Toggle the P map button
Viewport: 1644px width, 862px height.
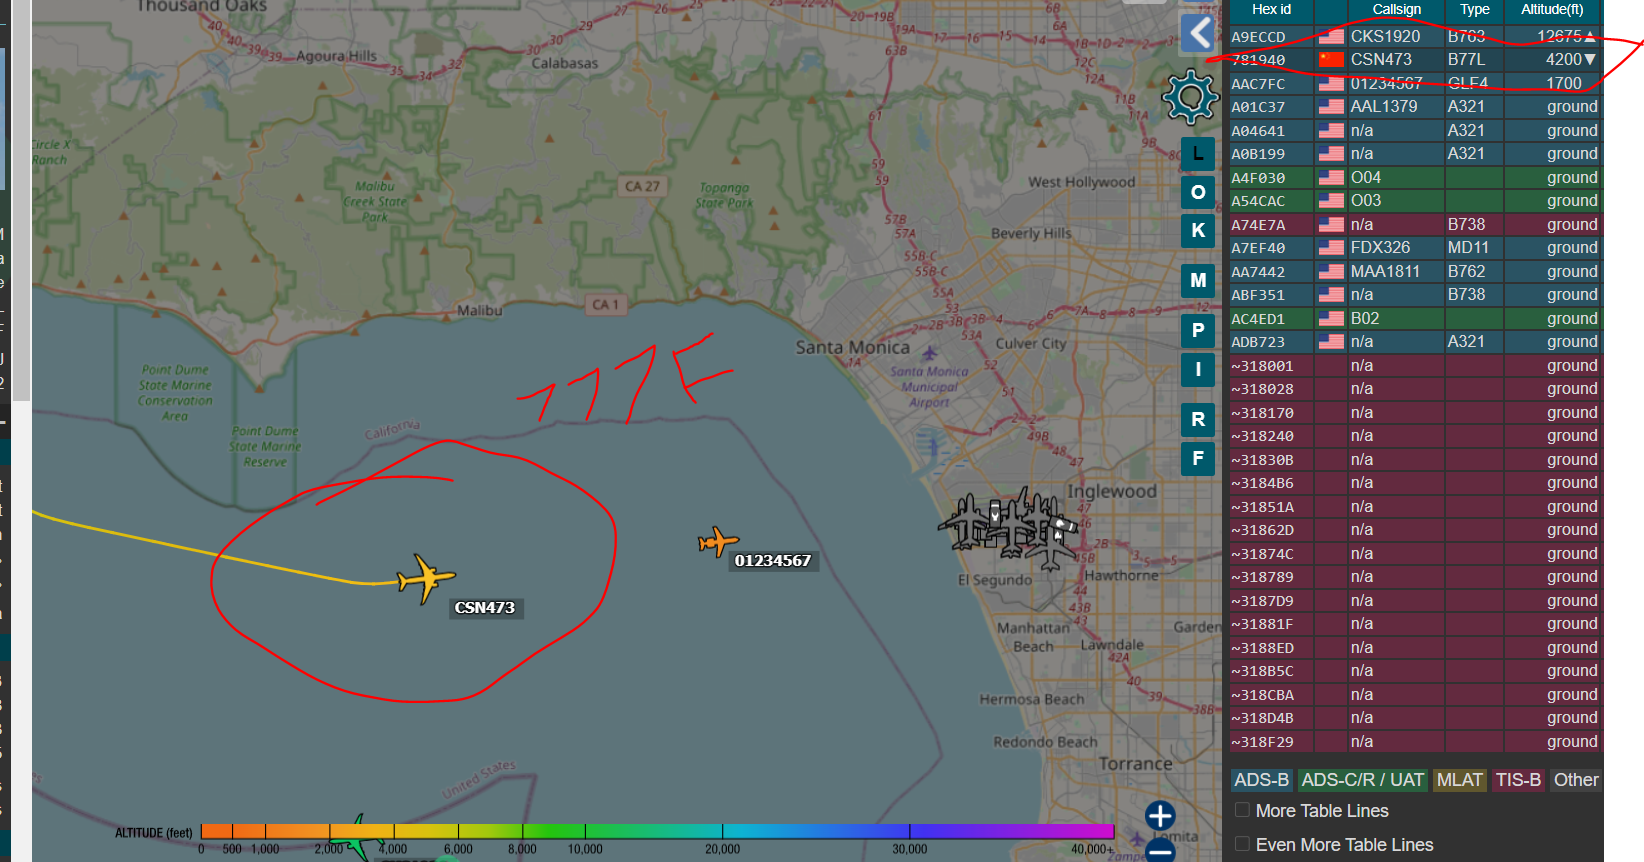pyautogui.click(x=1198, y=330)
